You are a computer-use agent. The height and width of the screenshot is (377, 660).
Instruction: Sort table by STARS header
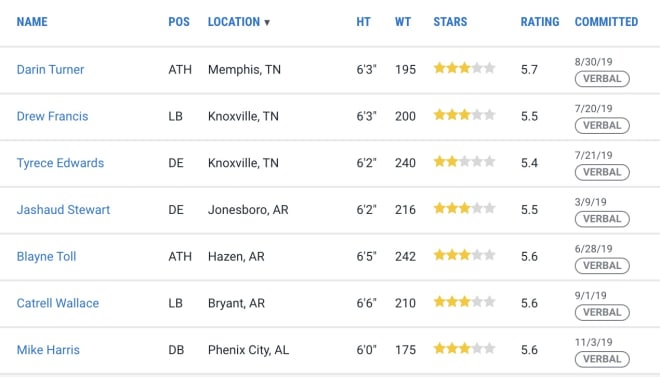pyautogui.click(x=450, y=22)
